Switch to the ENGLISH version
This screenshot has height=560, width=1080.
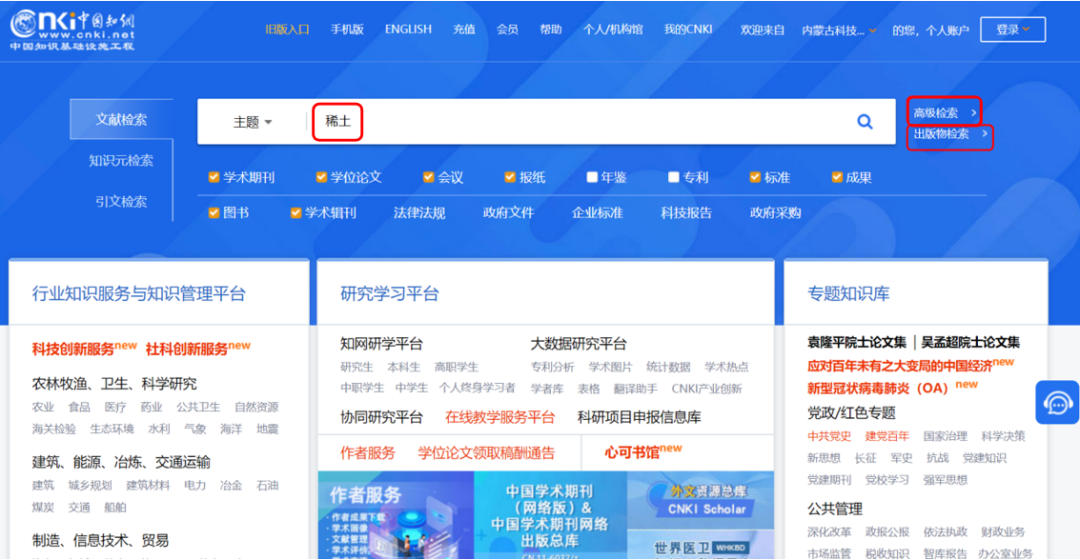(408, 30)
